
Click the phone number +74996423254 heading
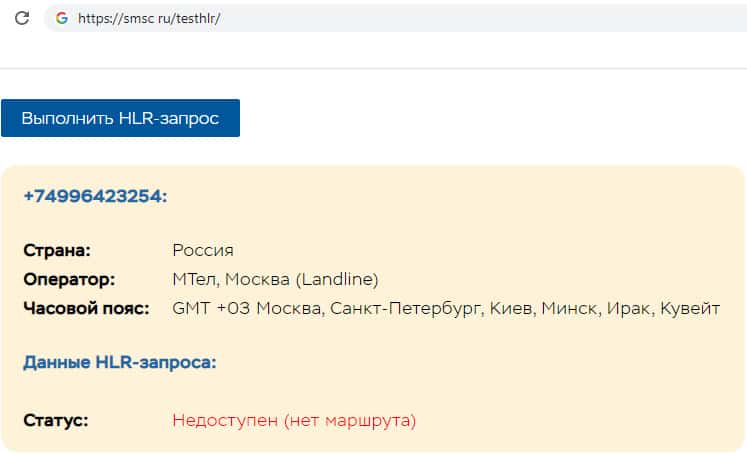pyautogui.click(x=95, y=196)
